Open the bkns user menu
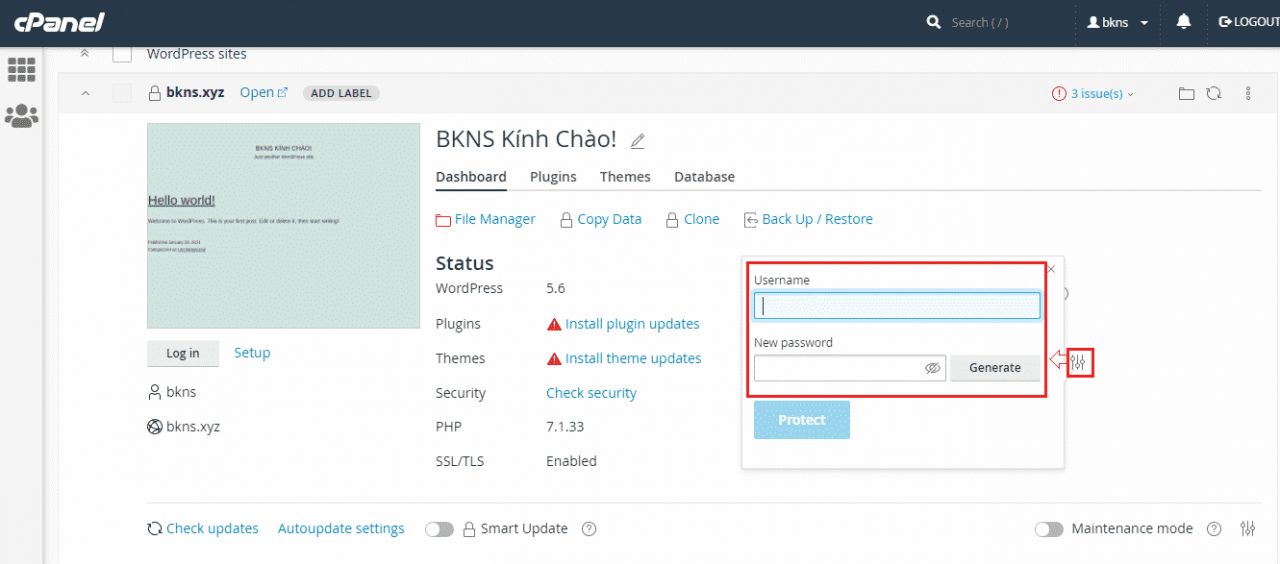This screenshot has width=1280, height=564. tap(1118, 22)
